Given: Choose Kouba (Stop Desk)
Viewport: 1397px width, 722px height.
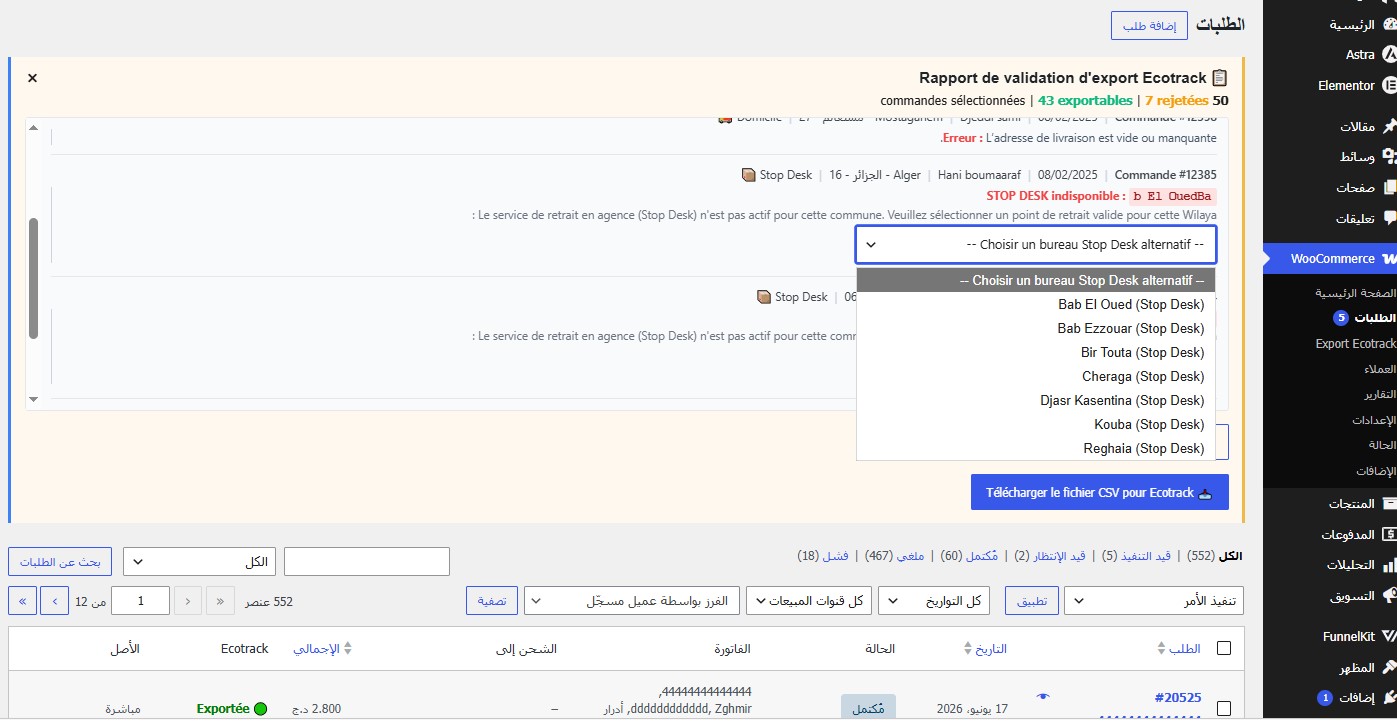Looking at the screenshot, I should pos(1036,424).
